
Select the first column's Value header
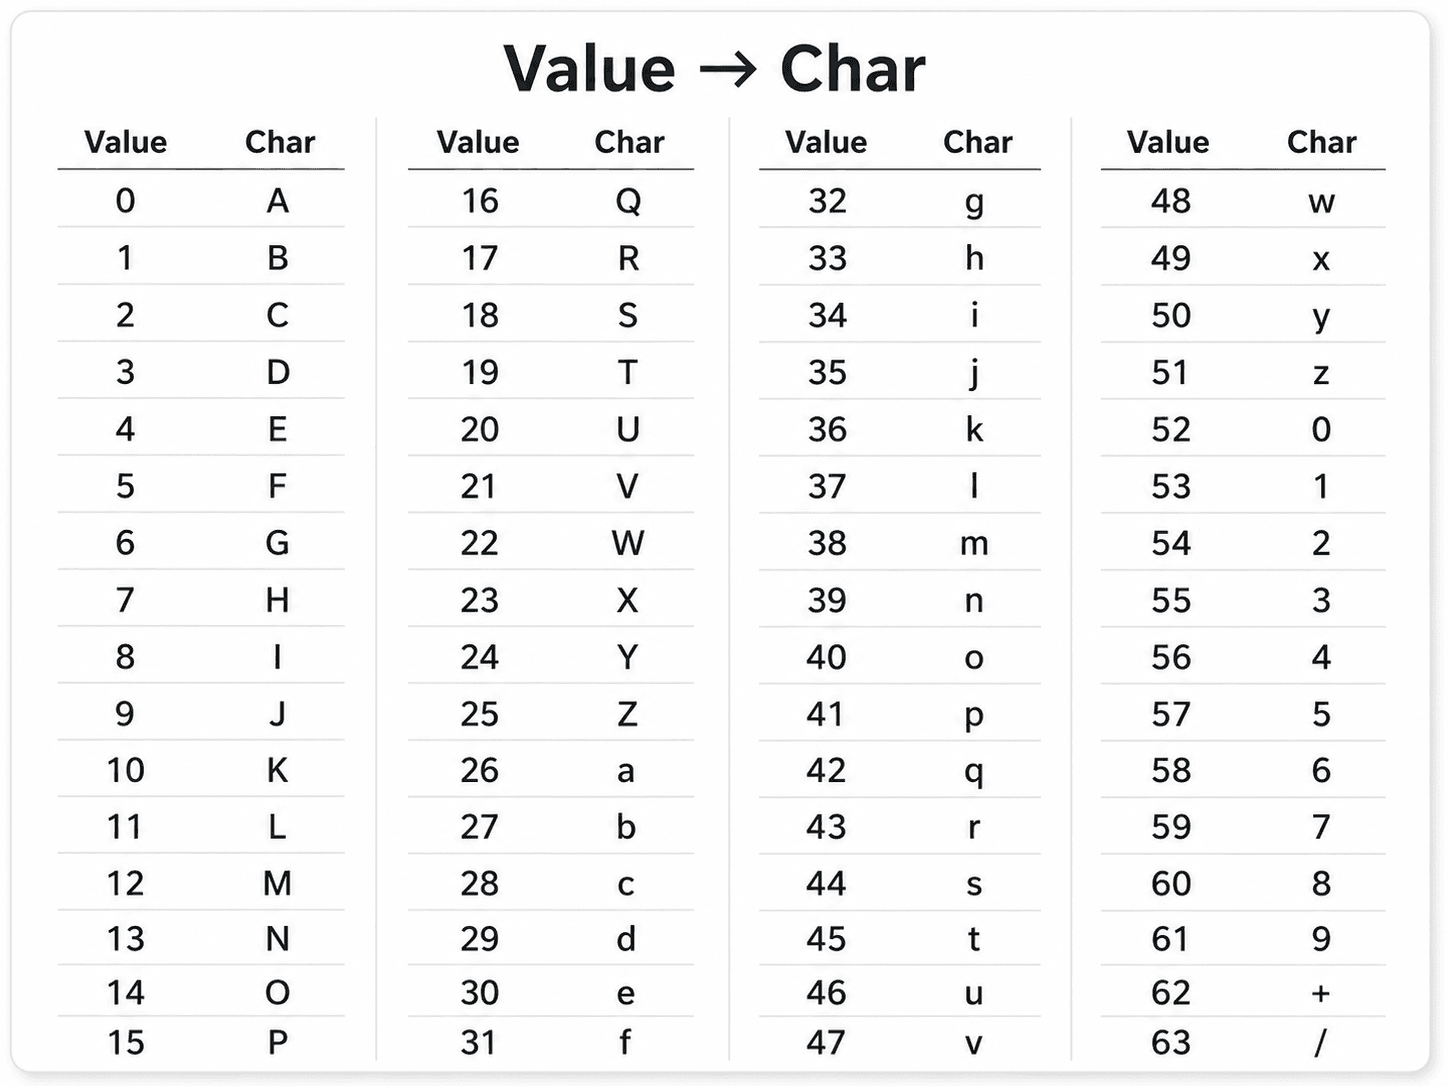125,142
